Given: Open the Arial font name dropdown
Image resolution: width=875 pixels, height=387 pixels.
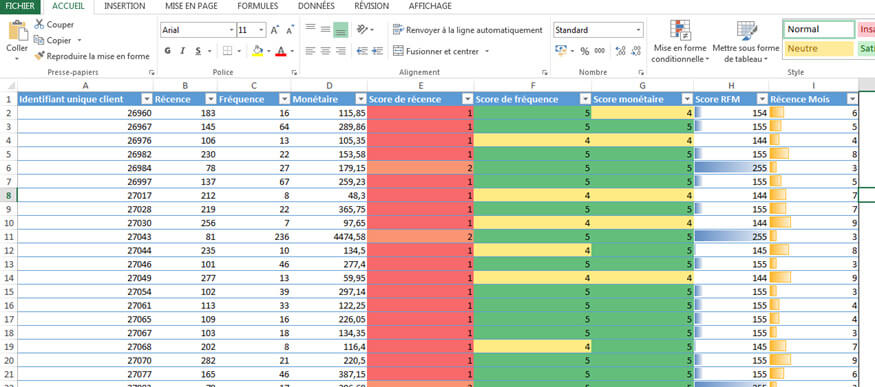Looking at the screenshot, I should tap(232, 30).
